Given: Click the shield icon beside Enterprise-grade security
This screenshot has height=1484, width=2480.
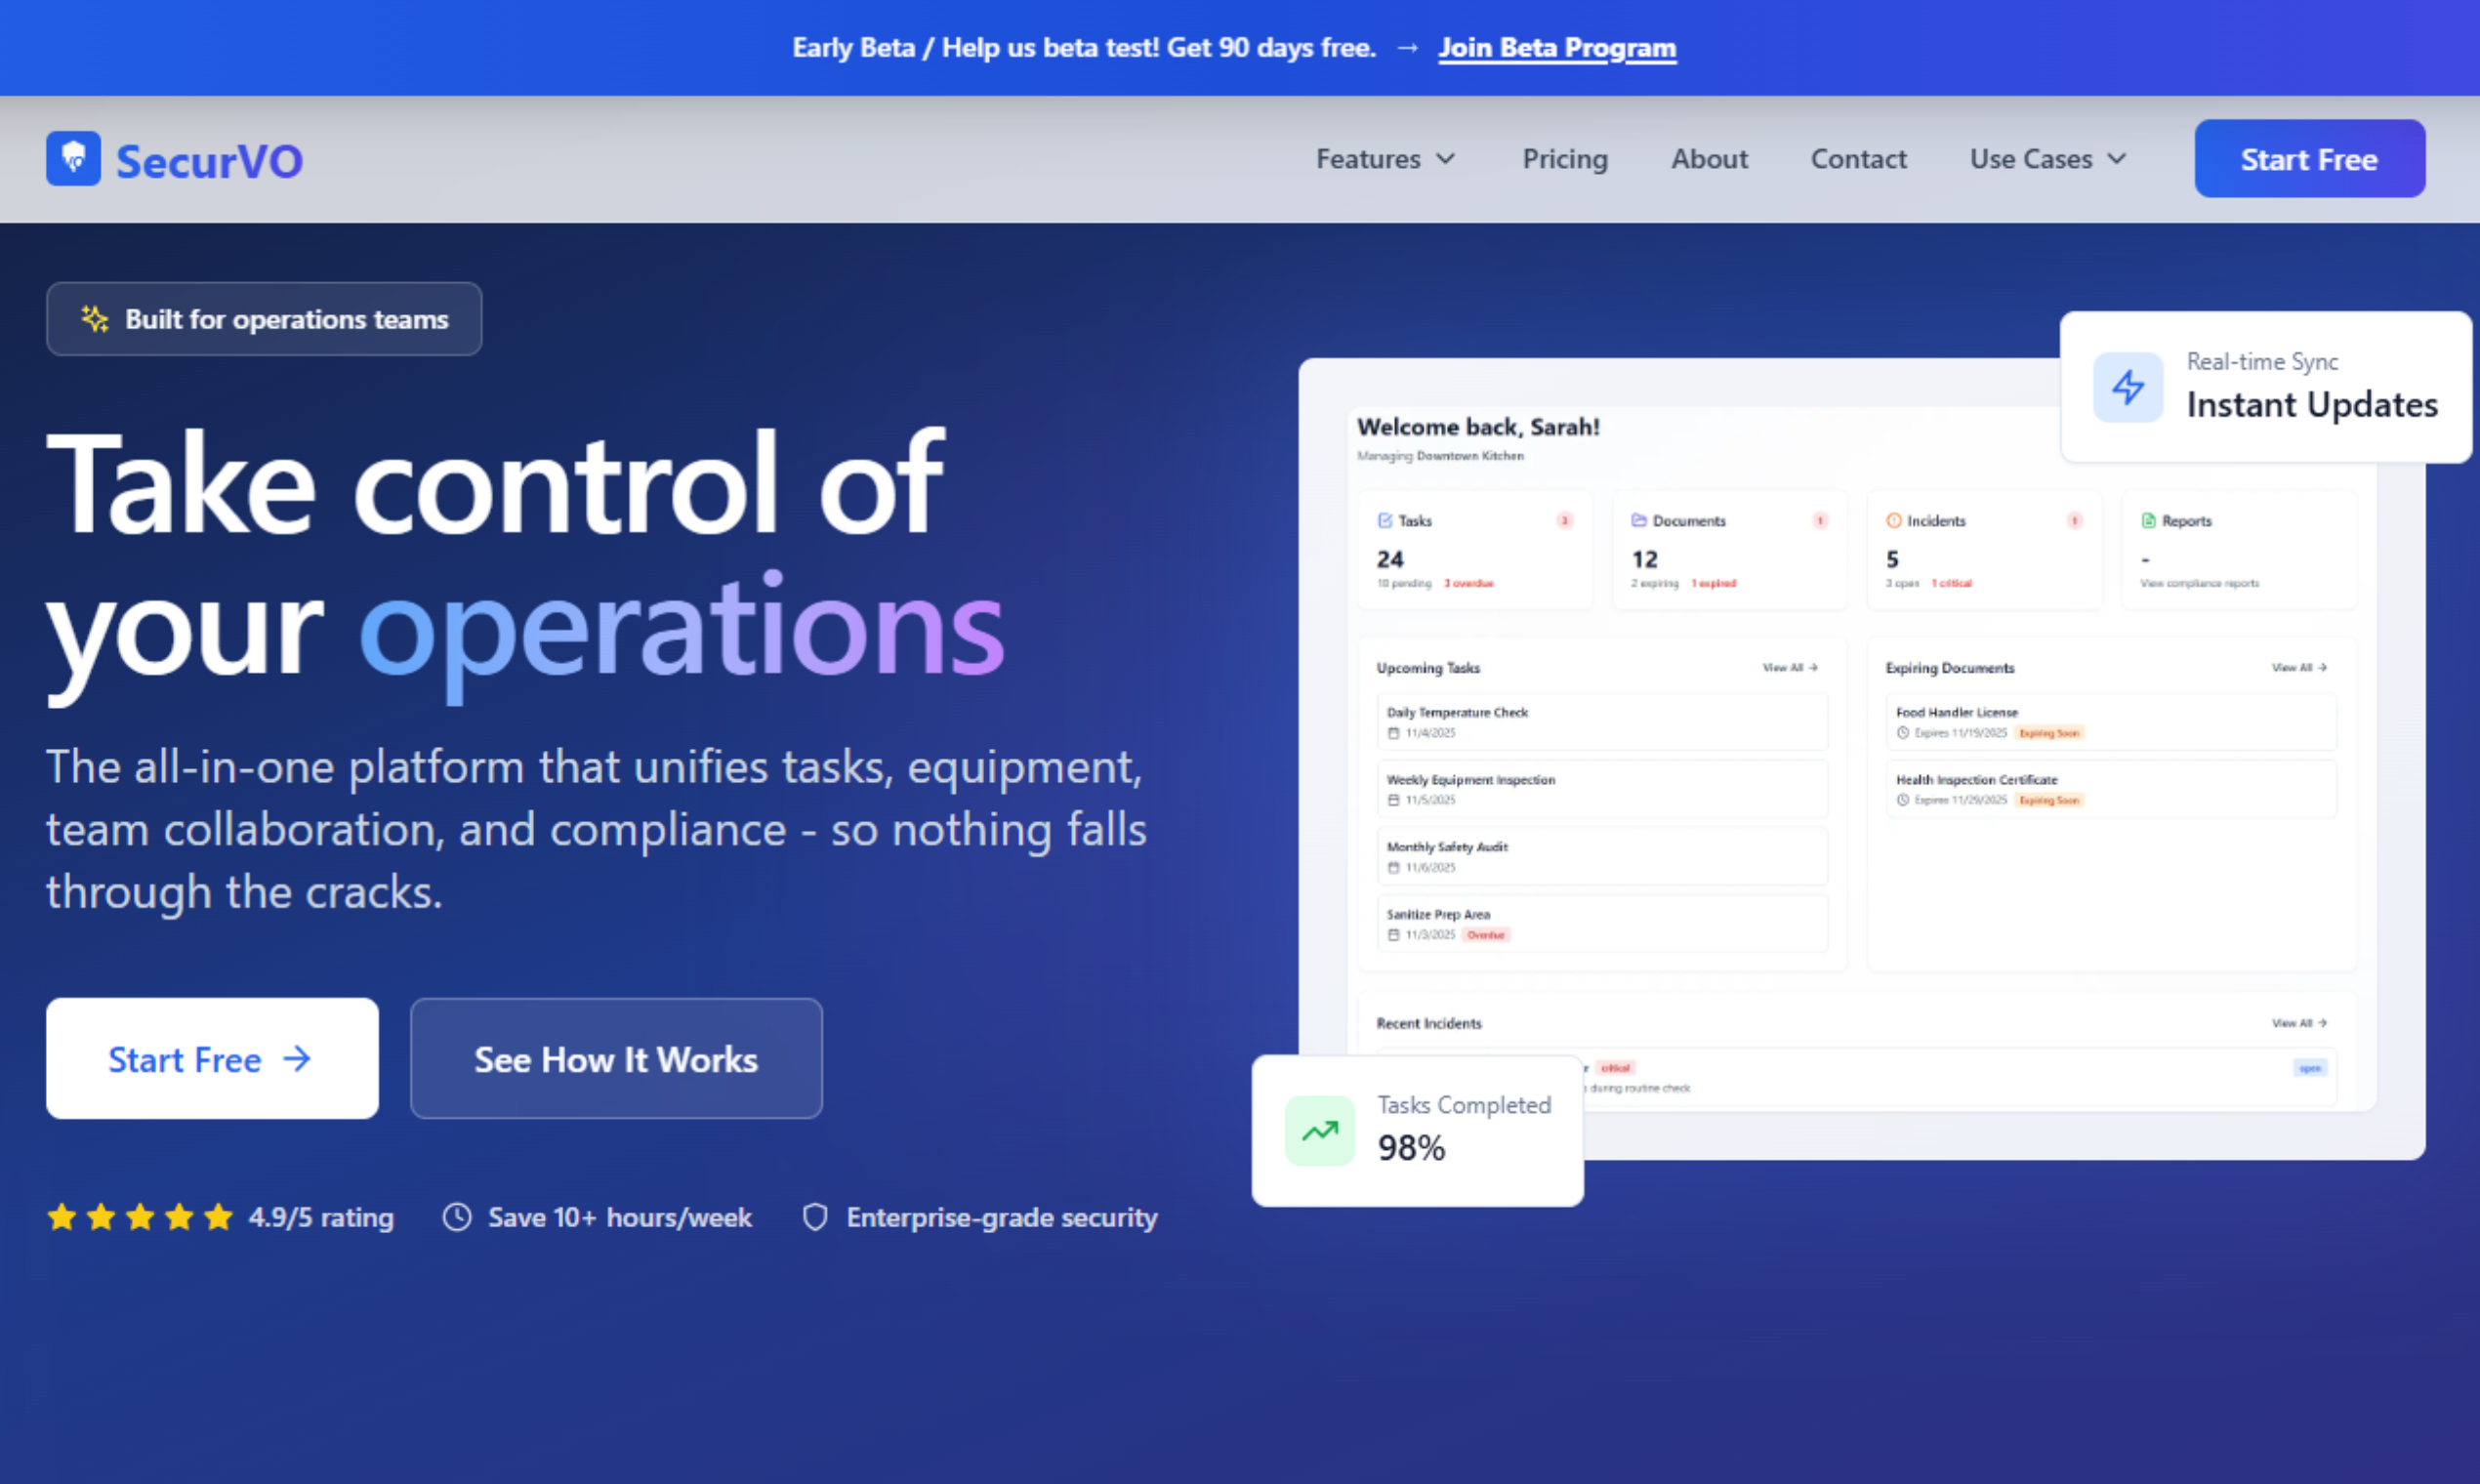Looking at the screenshot, I should click(815, 1217).
